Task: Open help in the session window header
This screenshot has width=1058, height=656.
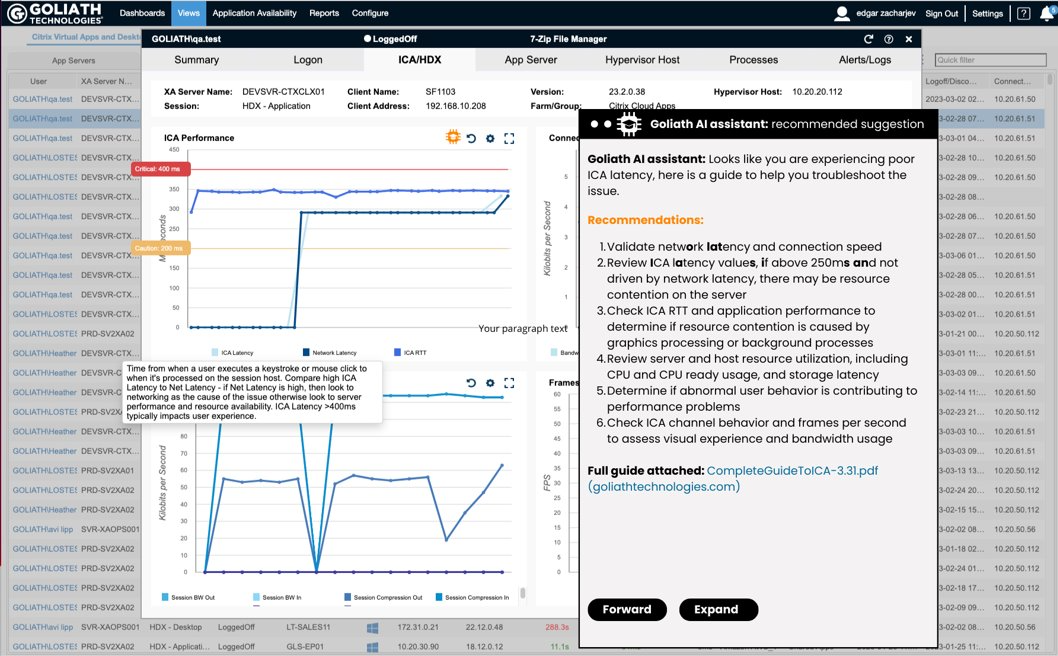Action: point(889,39)
